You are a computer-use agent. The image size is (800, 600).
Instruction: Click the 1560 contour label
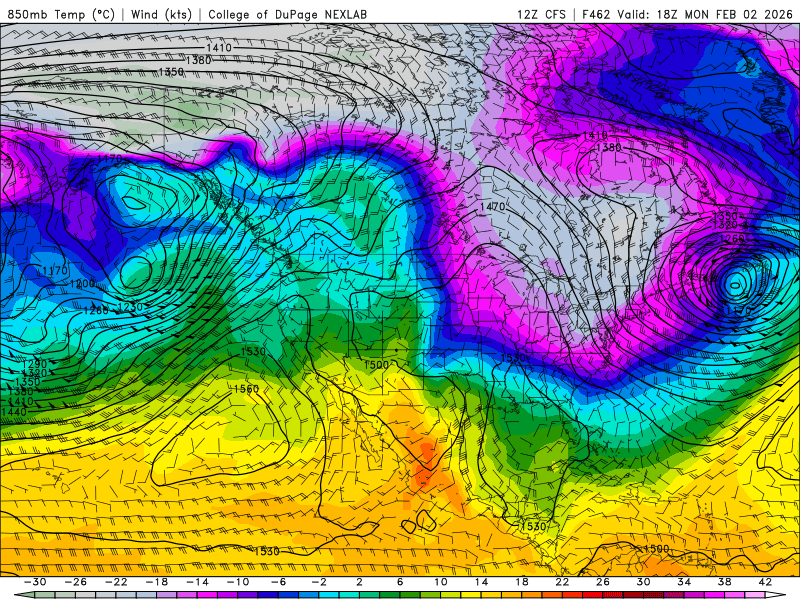pyautogui.click(x=246, y=389)
